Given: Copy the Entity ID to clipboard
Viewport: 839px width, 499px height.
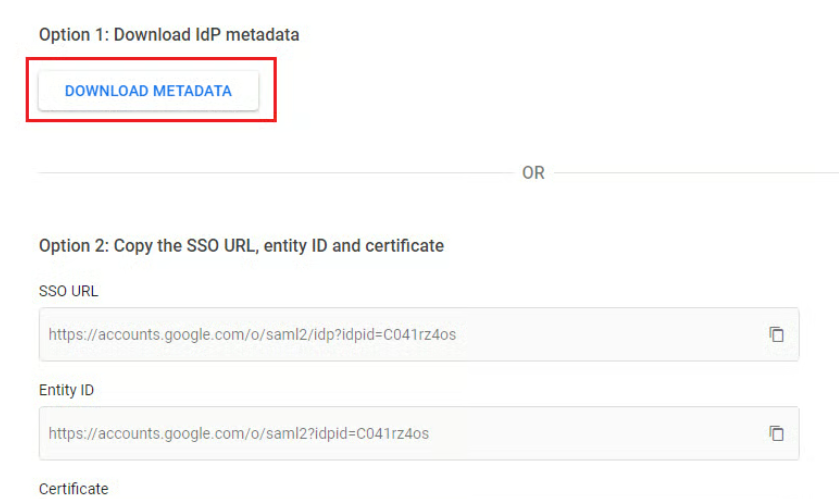Looking at the screenshot, I should (x=776, y=433).
